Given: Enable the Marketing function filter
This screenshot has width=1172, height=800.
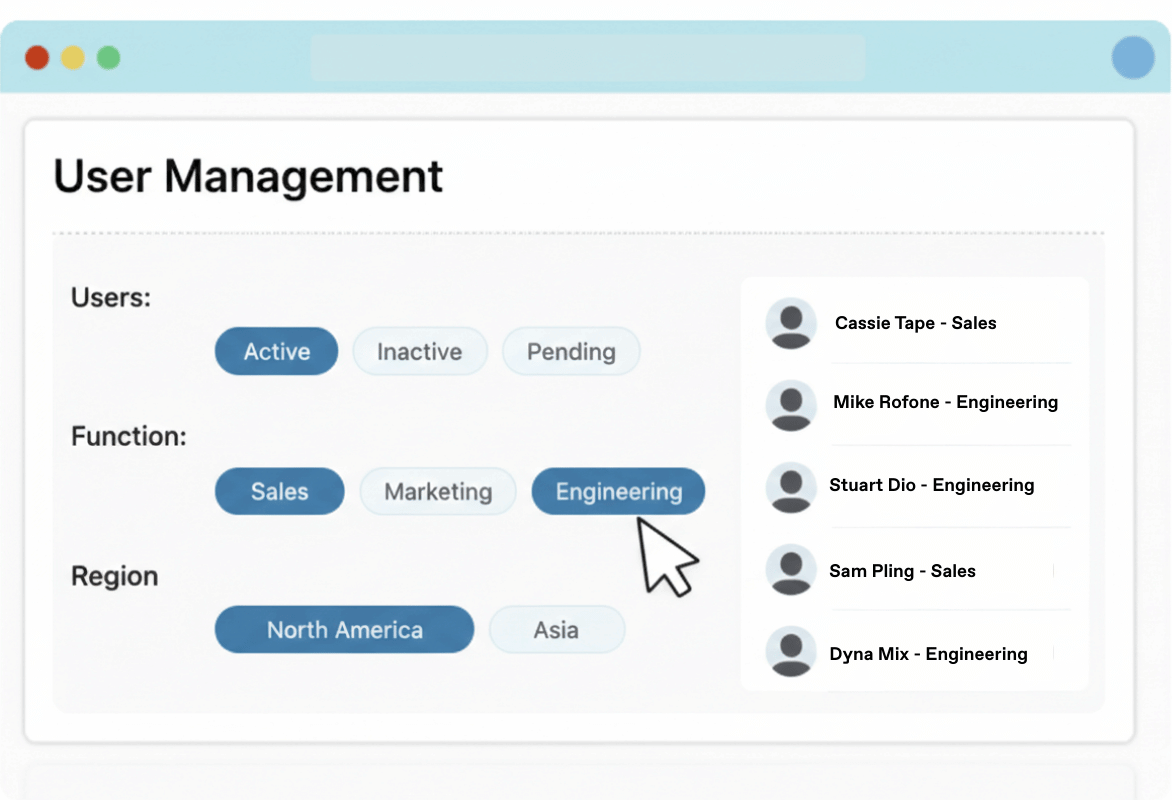Looking at the screenshot, I should (438, 491).
